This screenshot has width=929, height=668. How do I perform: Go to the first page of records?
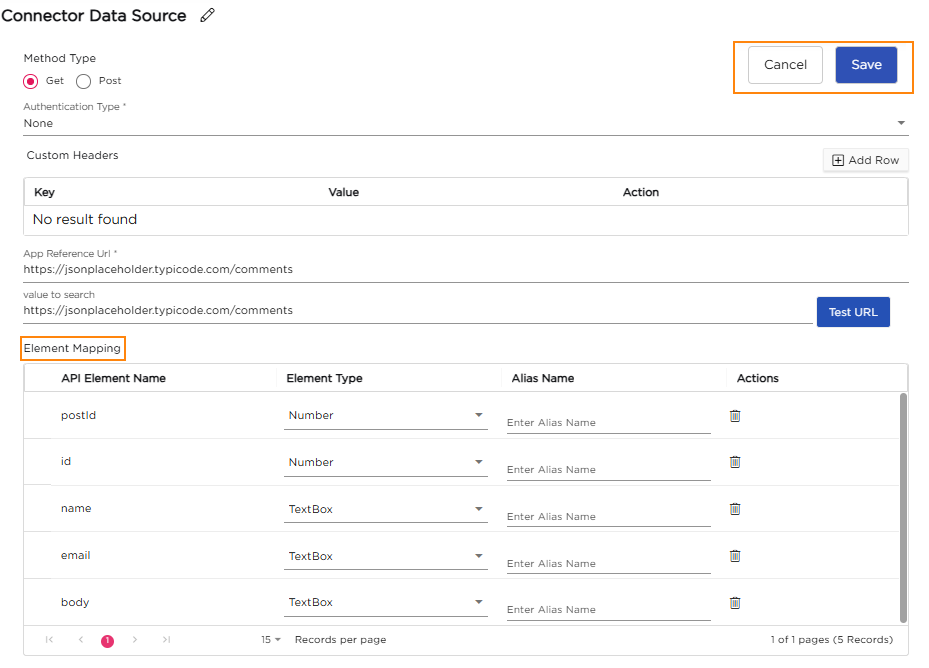click(x=49, y=640)
